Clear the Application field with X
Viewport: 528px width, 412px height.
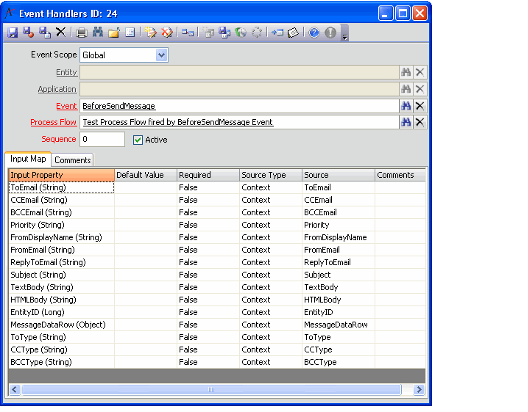[x=420, y=89]
